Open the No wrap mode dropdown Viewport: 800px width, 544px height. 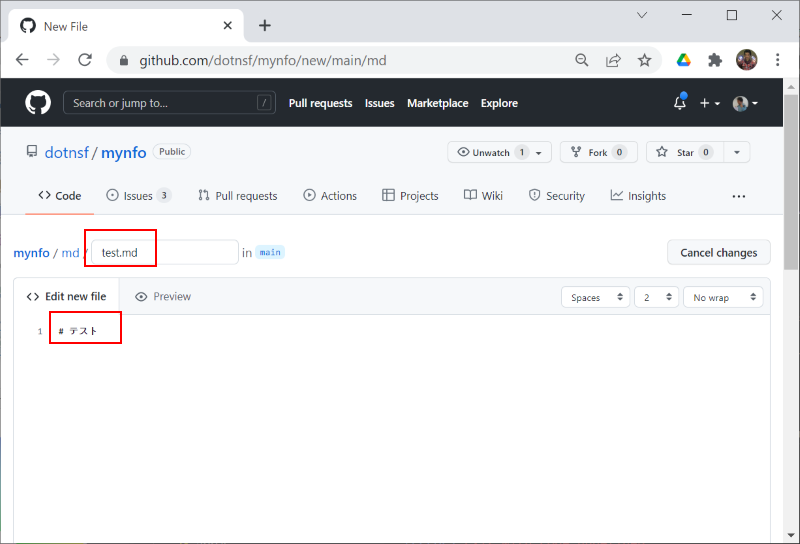(723, 297)
